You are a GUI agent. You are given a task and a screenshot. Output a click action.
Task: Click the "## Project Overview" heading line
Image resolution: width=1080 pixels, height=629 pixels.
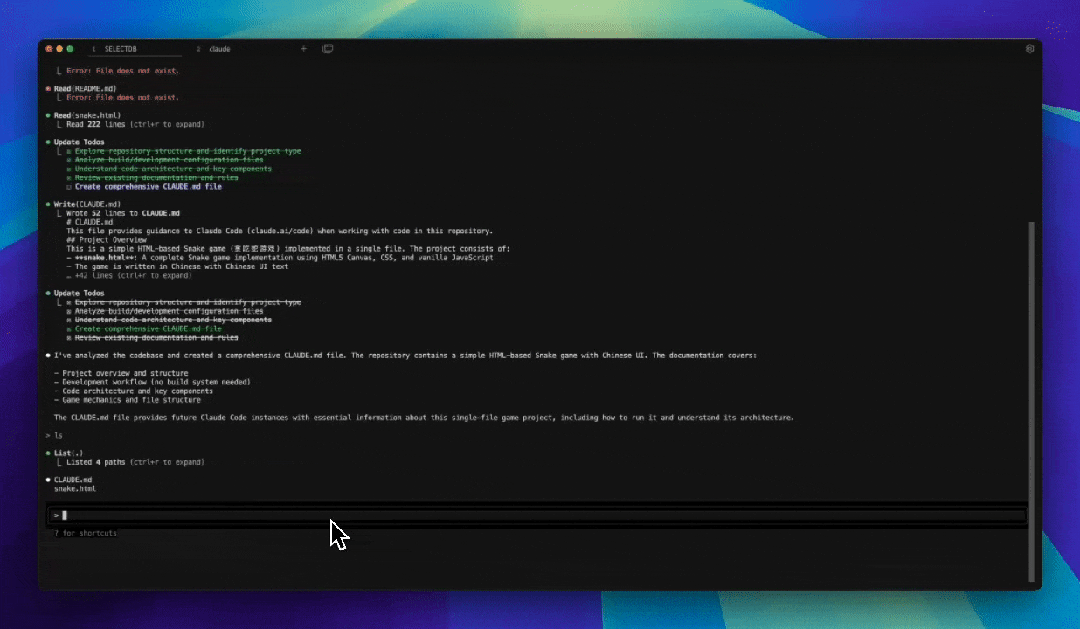[107, 240]
